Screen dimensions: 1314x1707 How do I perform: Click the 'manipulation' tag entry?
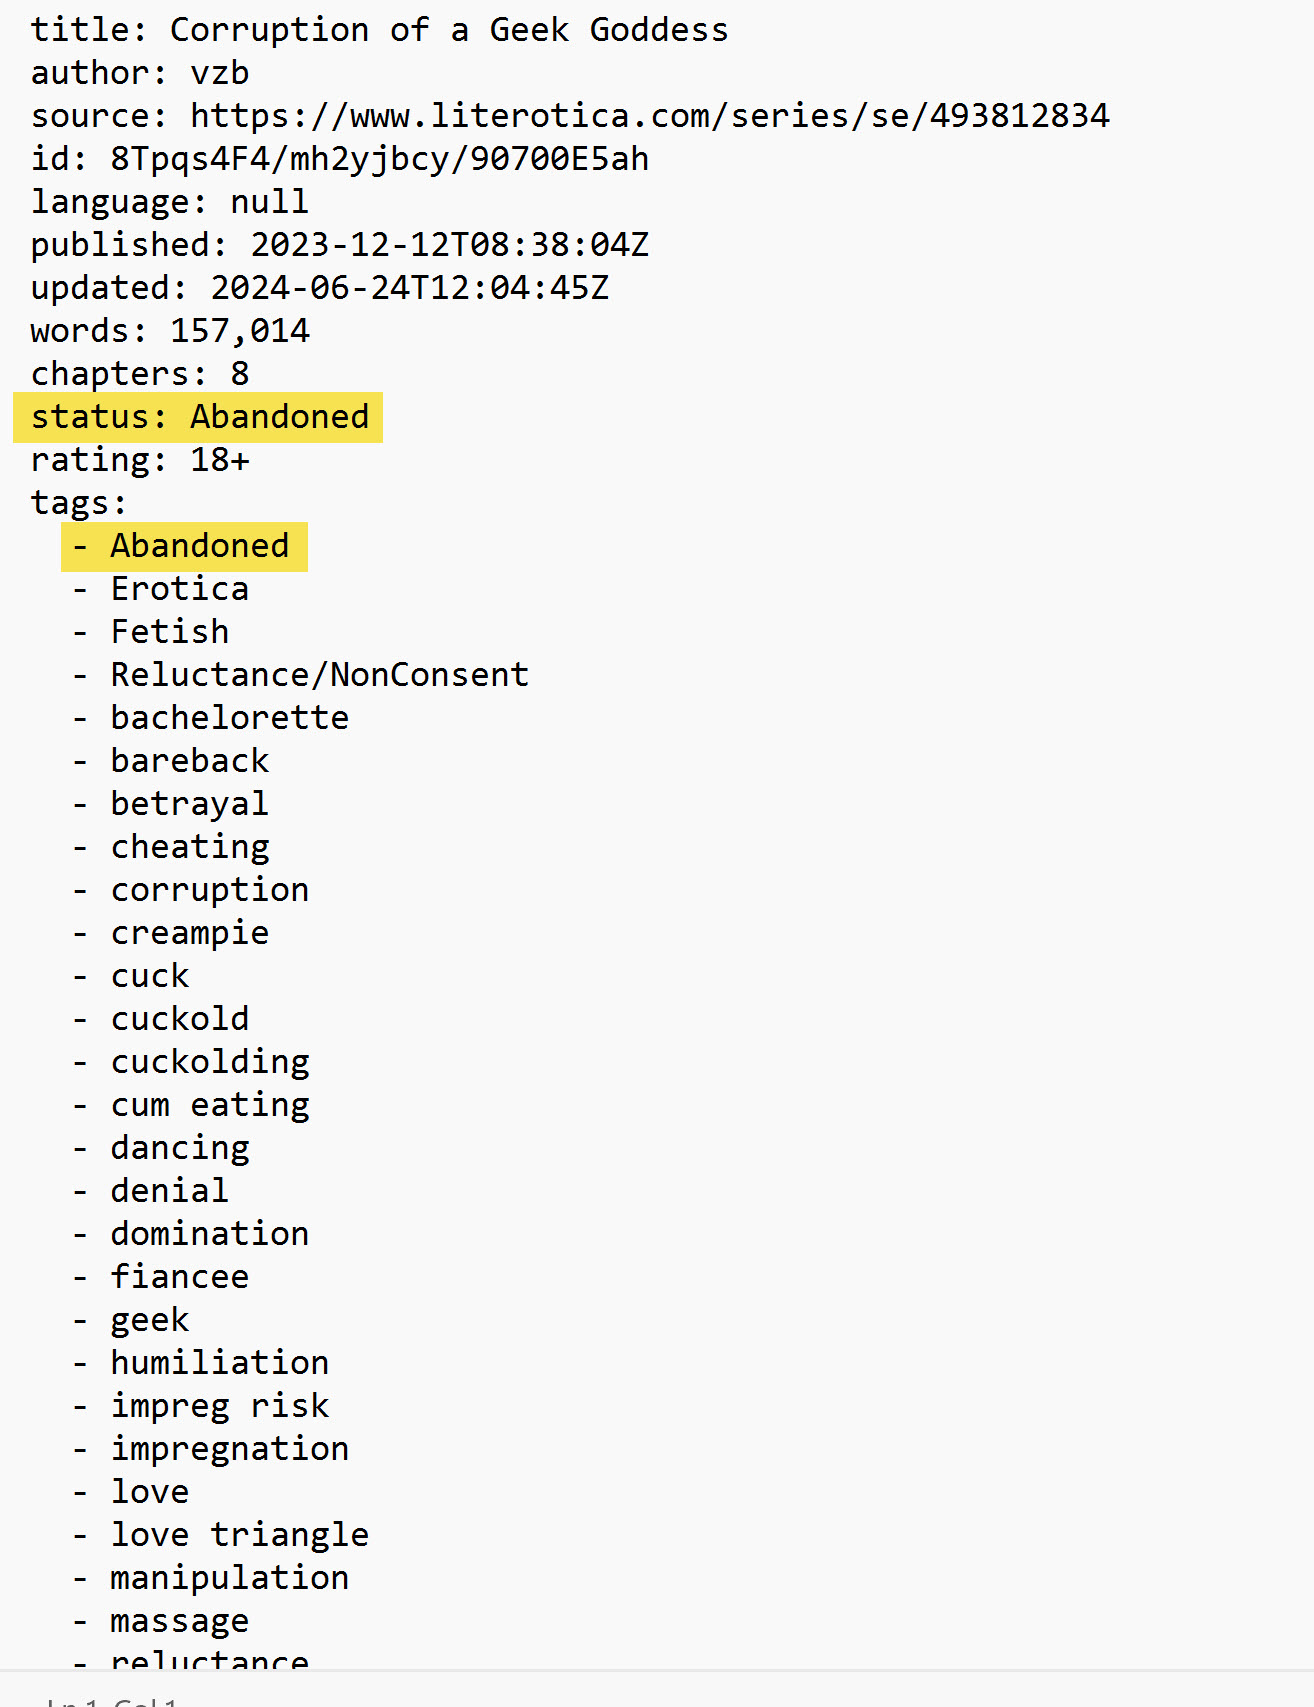point(229,1578)
